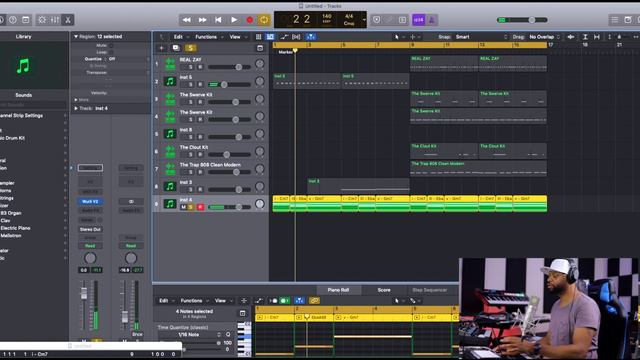Screen dimensions: 640x360
Task: Toggle the yellow Link icon in Piano Roll
Action: tap(314, 300)
